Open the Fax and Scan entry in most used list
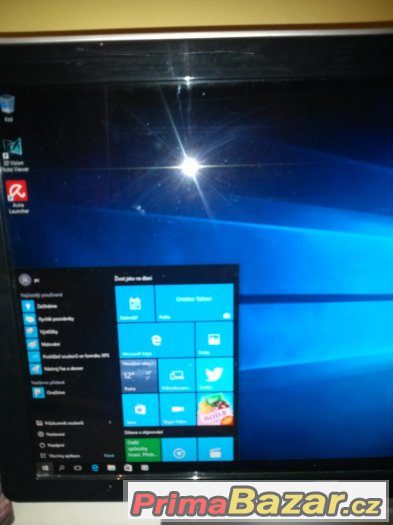The width and height of the screenshot is (393, 525). point(57,369)
